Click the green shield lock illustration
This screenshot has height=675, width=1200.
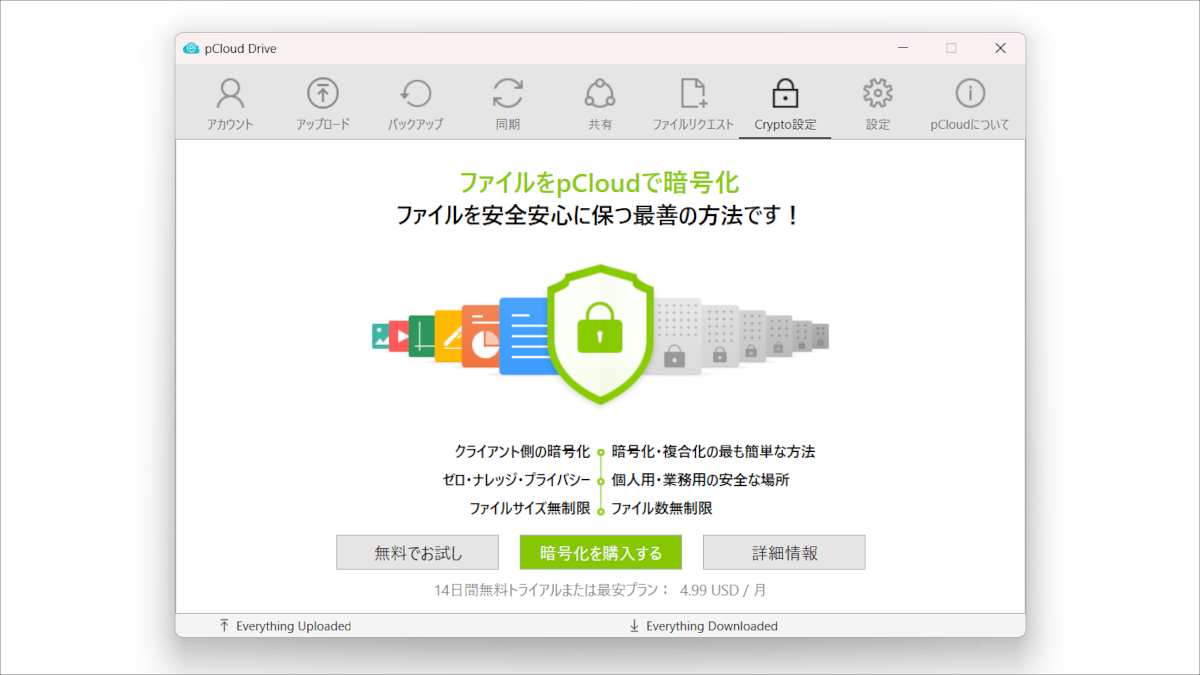600,335
